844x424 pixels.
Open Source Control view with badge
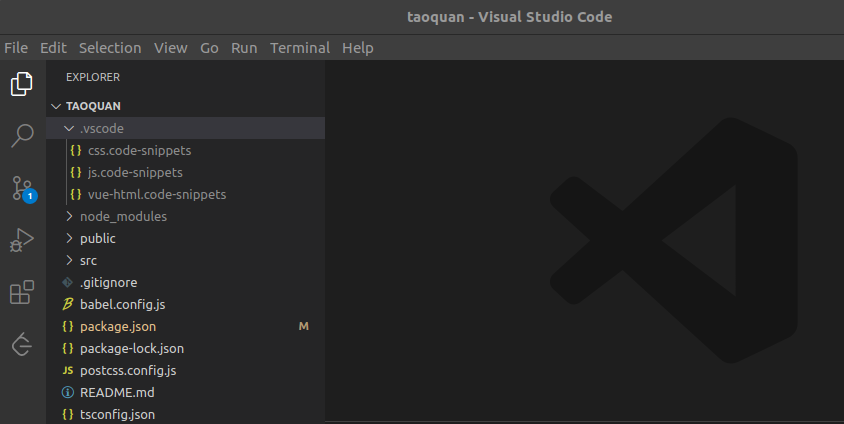22,188
